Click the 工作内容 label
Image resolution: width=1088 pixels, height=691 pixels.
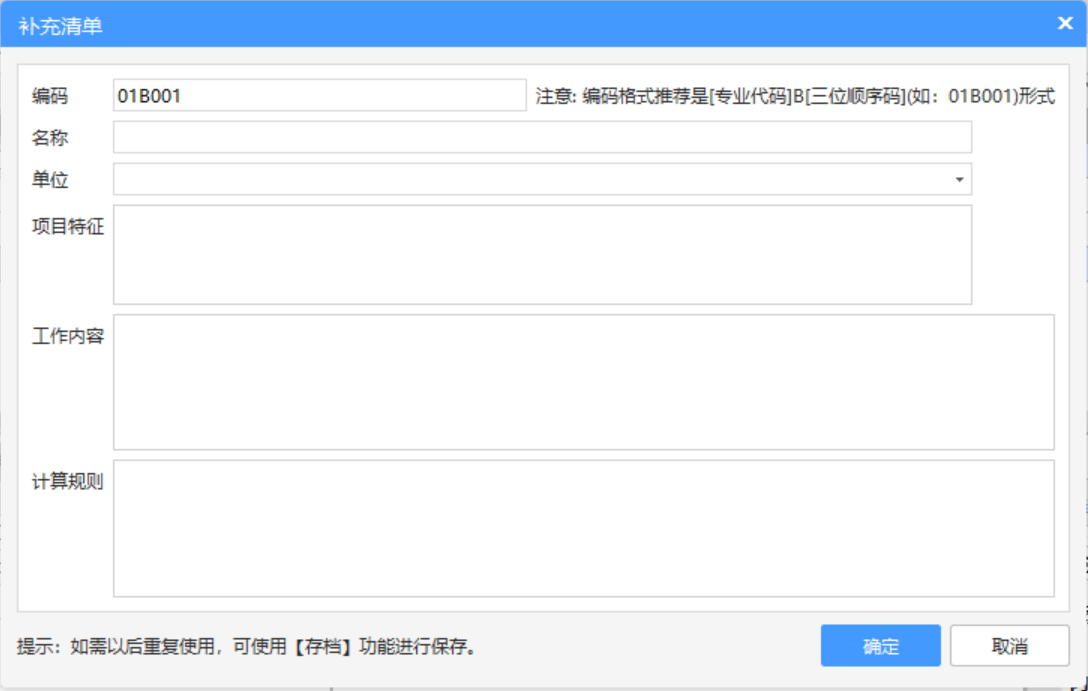tap(68, 336)
